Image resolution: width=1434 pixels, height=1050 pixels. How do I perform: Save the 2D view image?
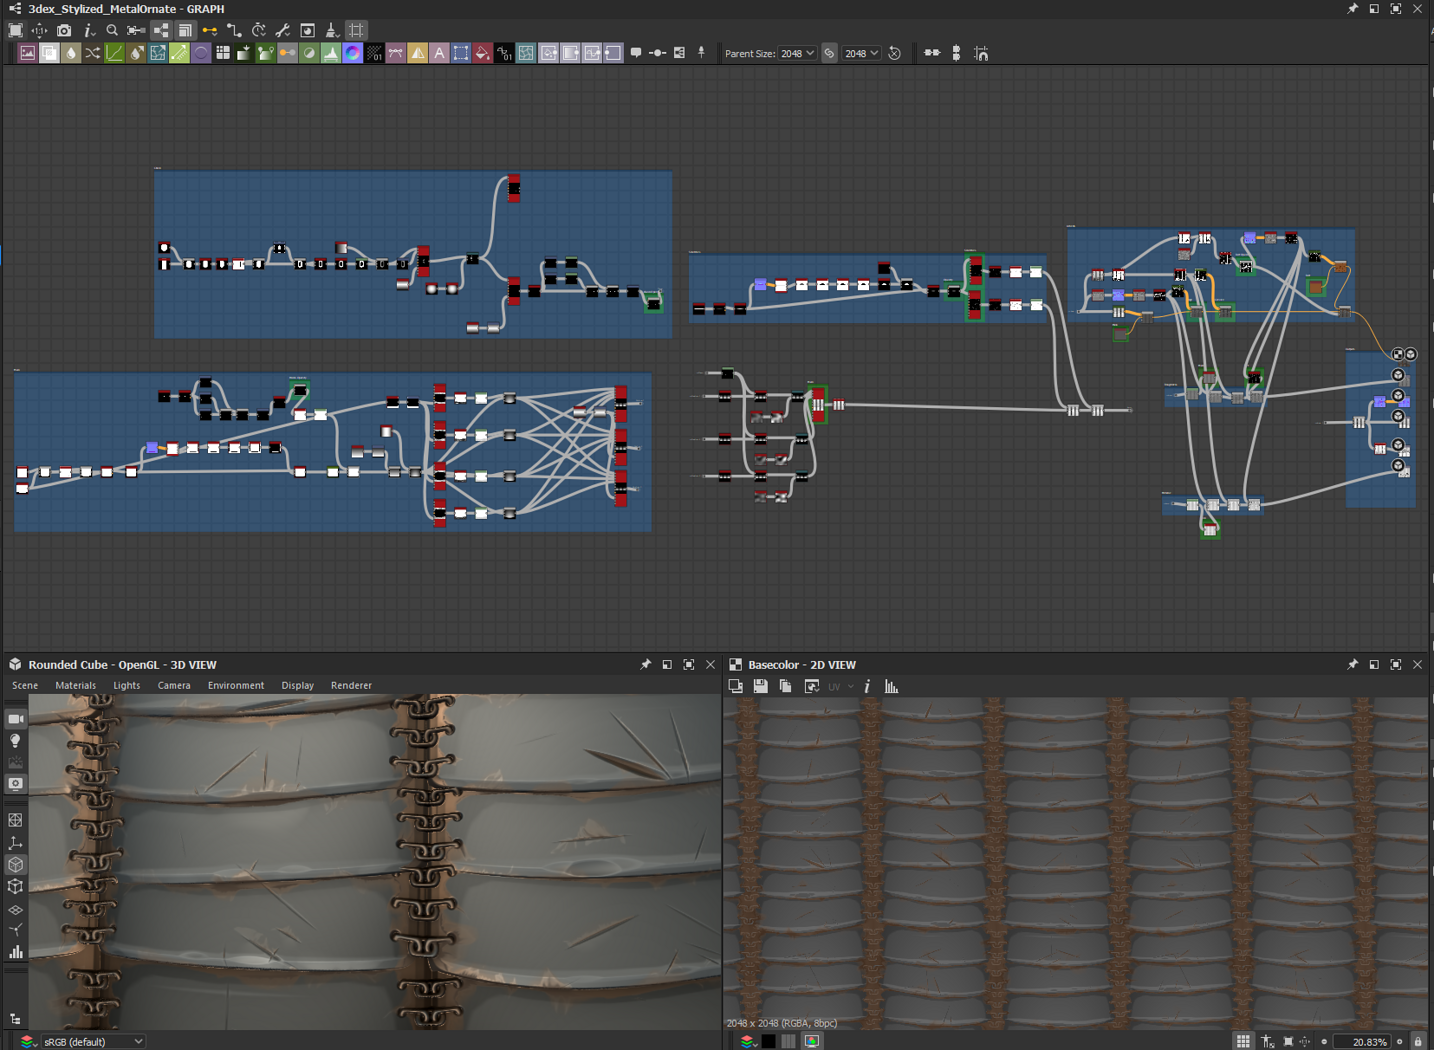761,686
